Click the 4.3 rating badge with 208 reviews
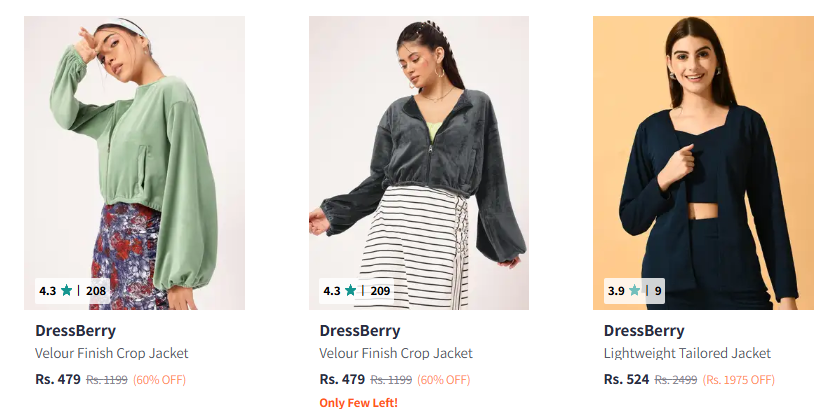This screenshot has height=409, width=840. tap(73, 291)
